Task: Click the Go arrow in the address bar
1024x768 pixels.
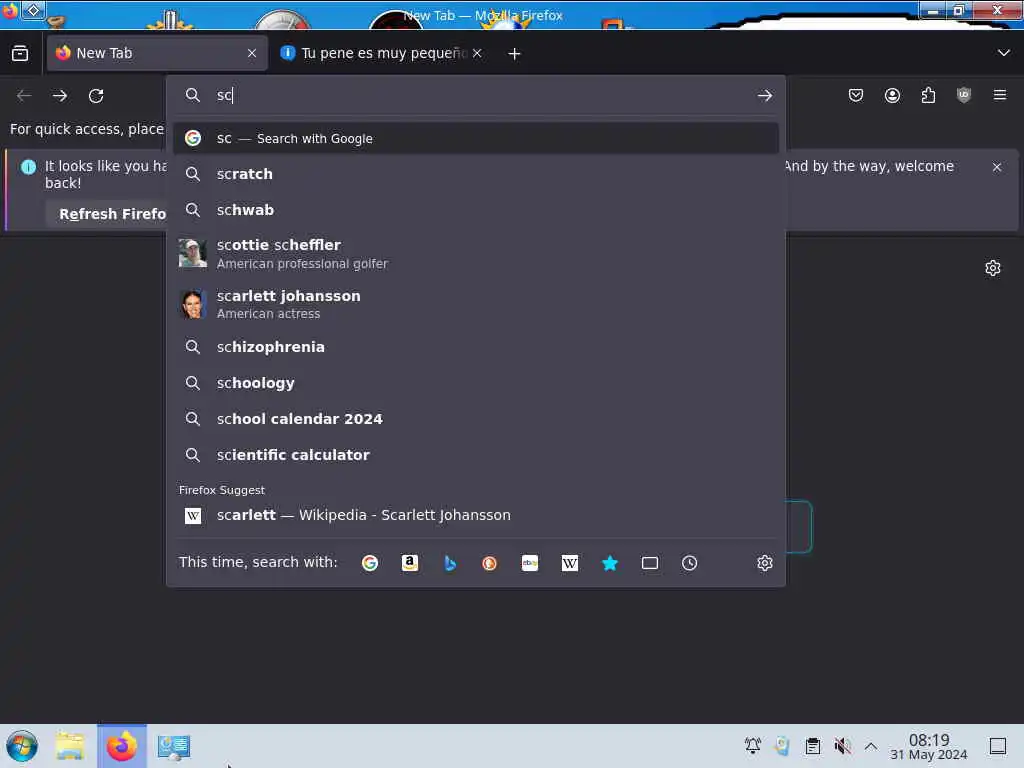Action: point(765,96)
